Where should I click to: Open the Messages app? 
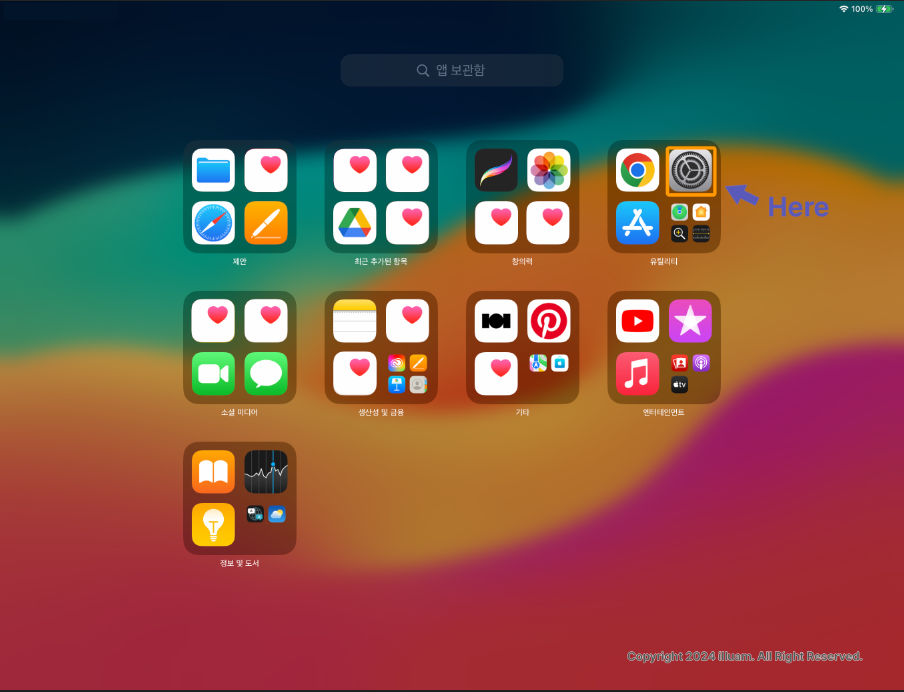(x=266, y=374)
